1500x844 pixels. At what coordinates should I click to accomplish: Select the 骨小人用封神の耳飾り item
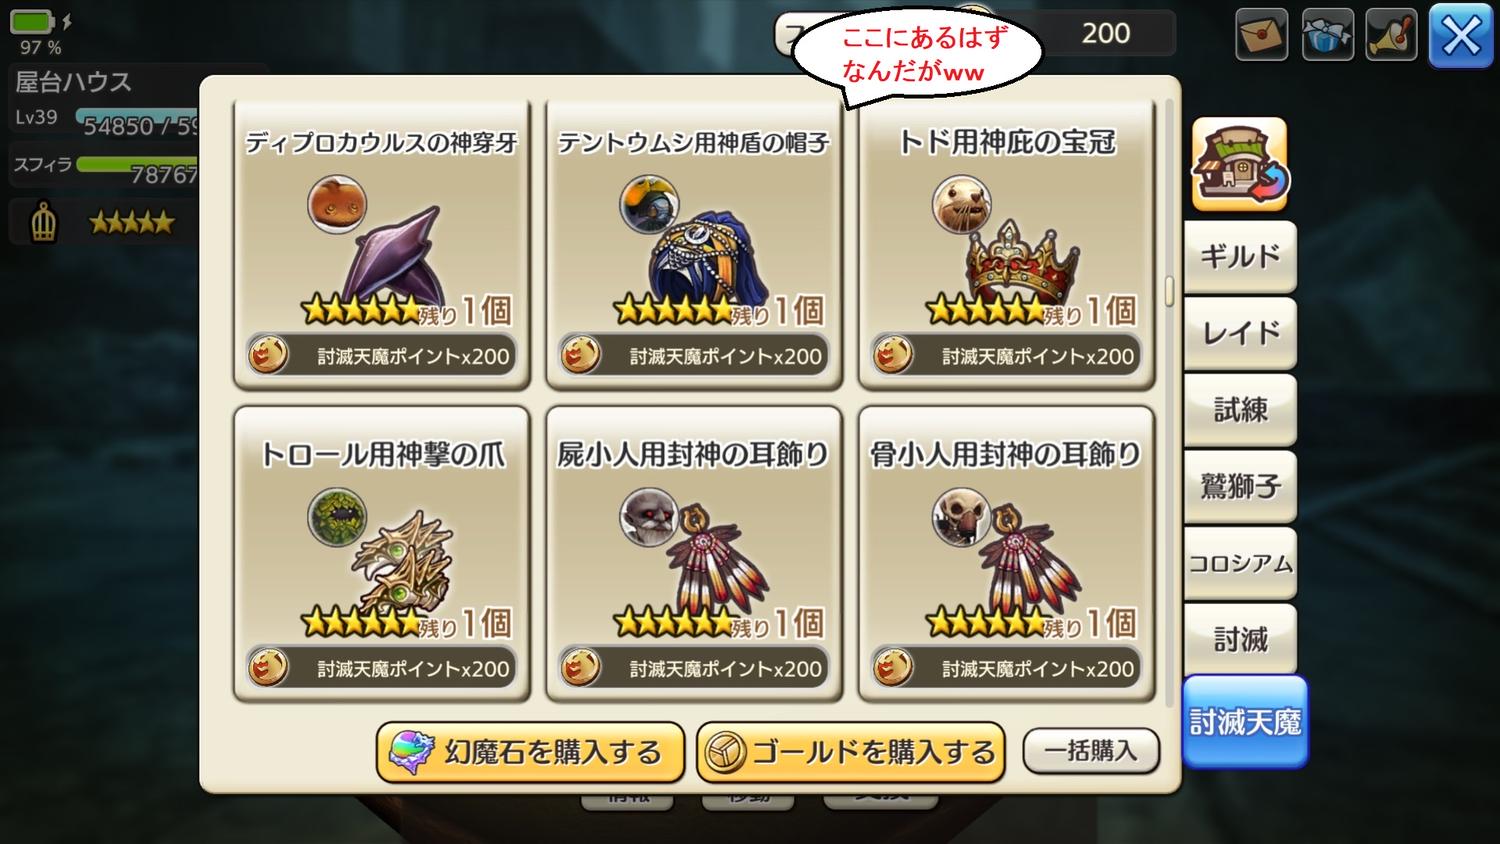coord(1006,555)
